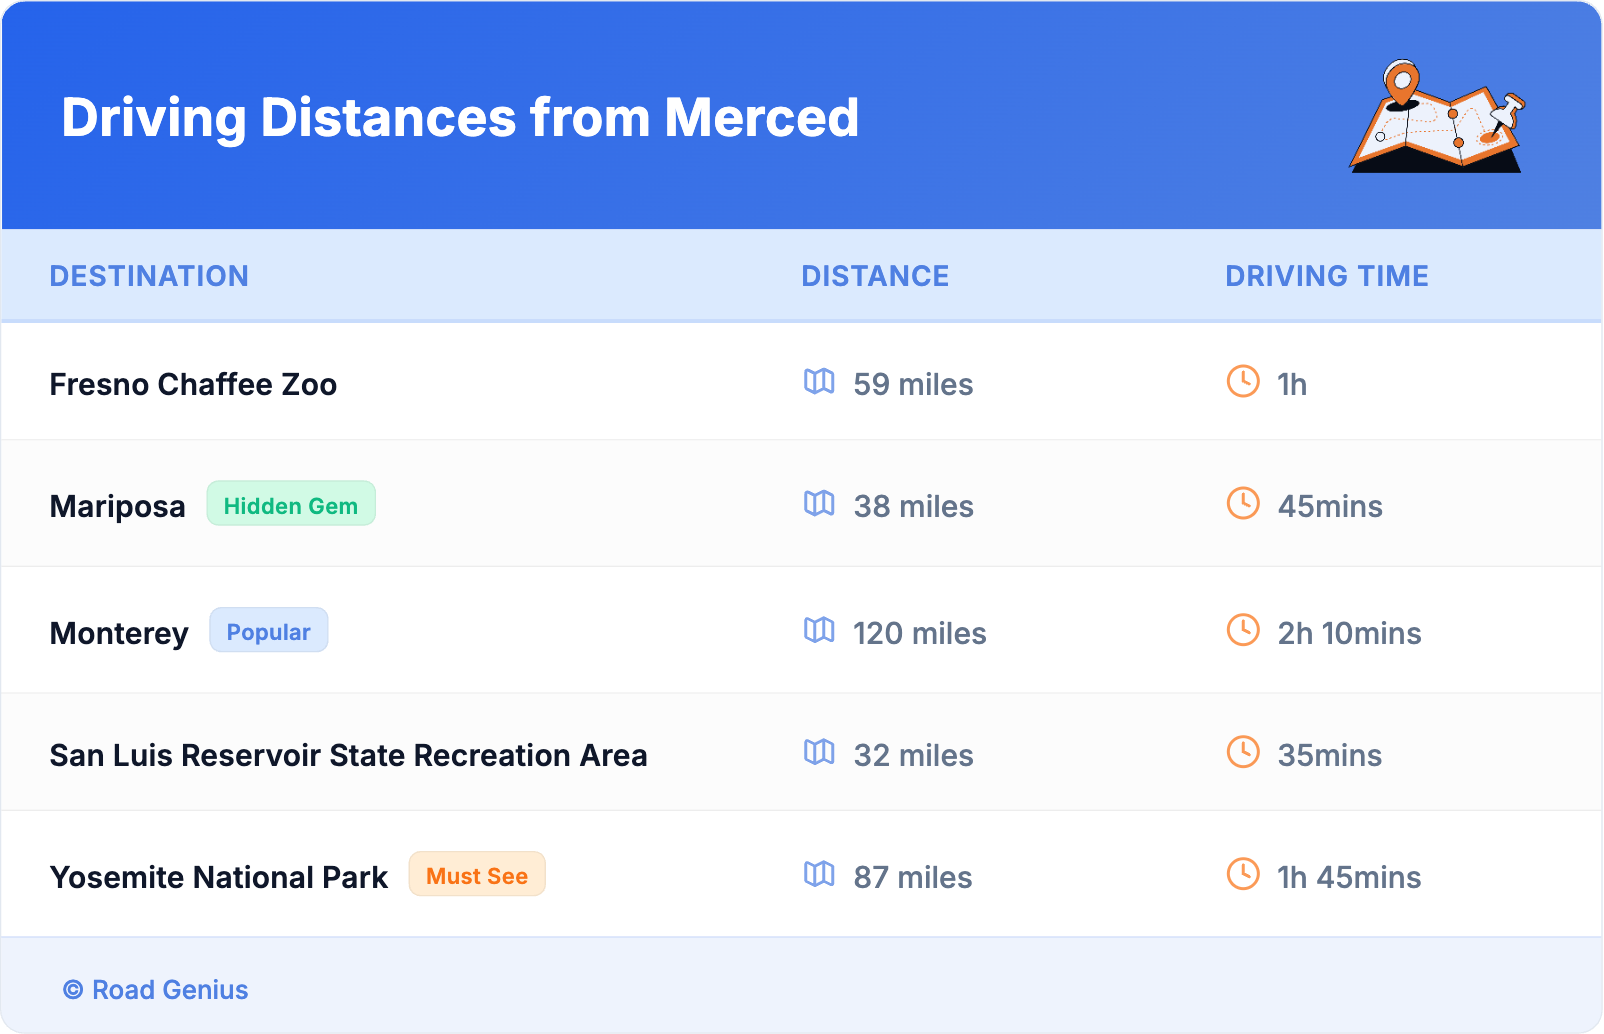Screen dimensions: 1604x1034
Task: Click the clock icon beside 2h 10mins
Action: pos(1243,630)
